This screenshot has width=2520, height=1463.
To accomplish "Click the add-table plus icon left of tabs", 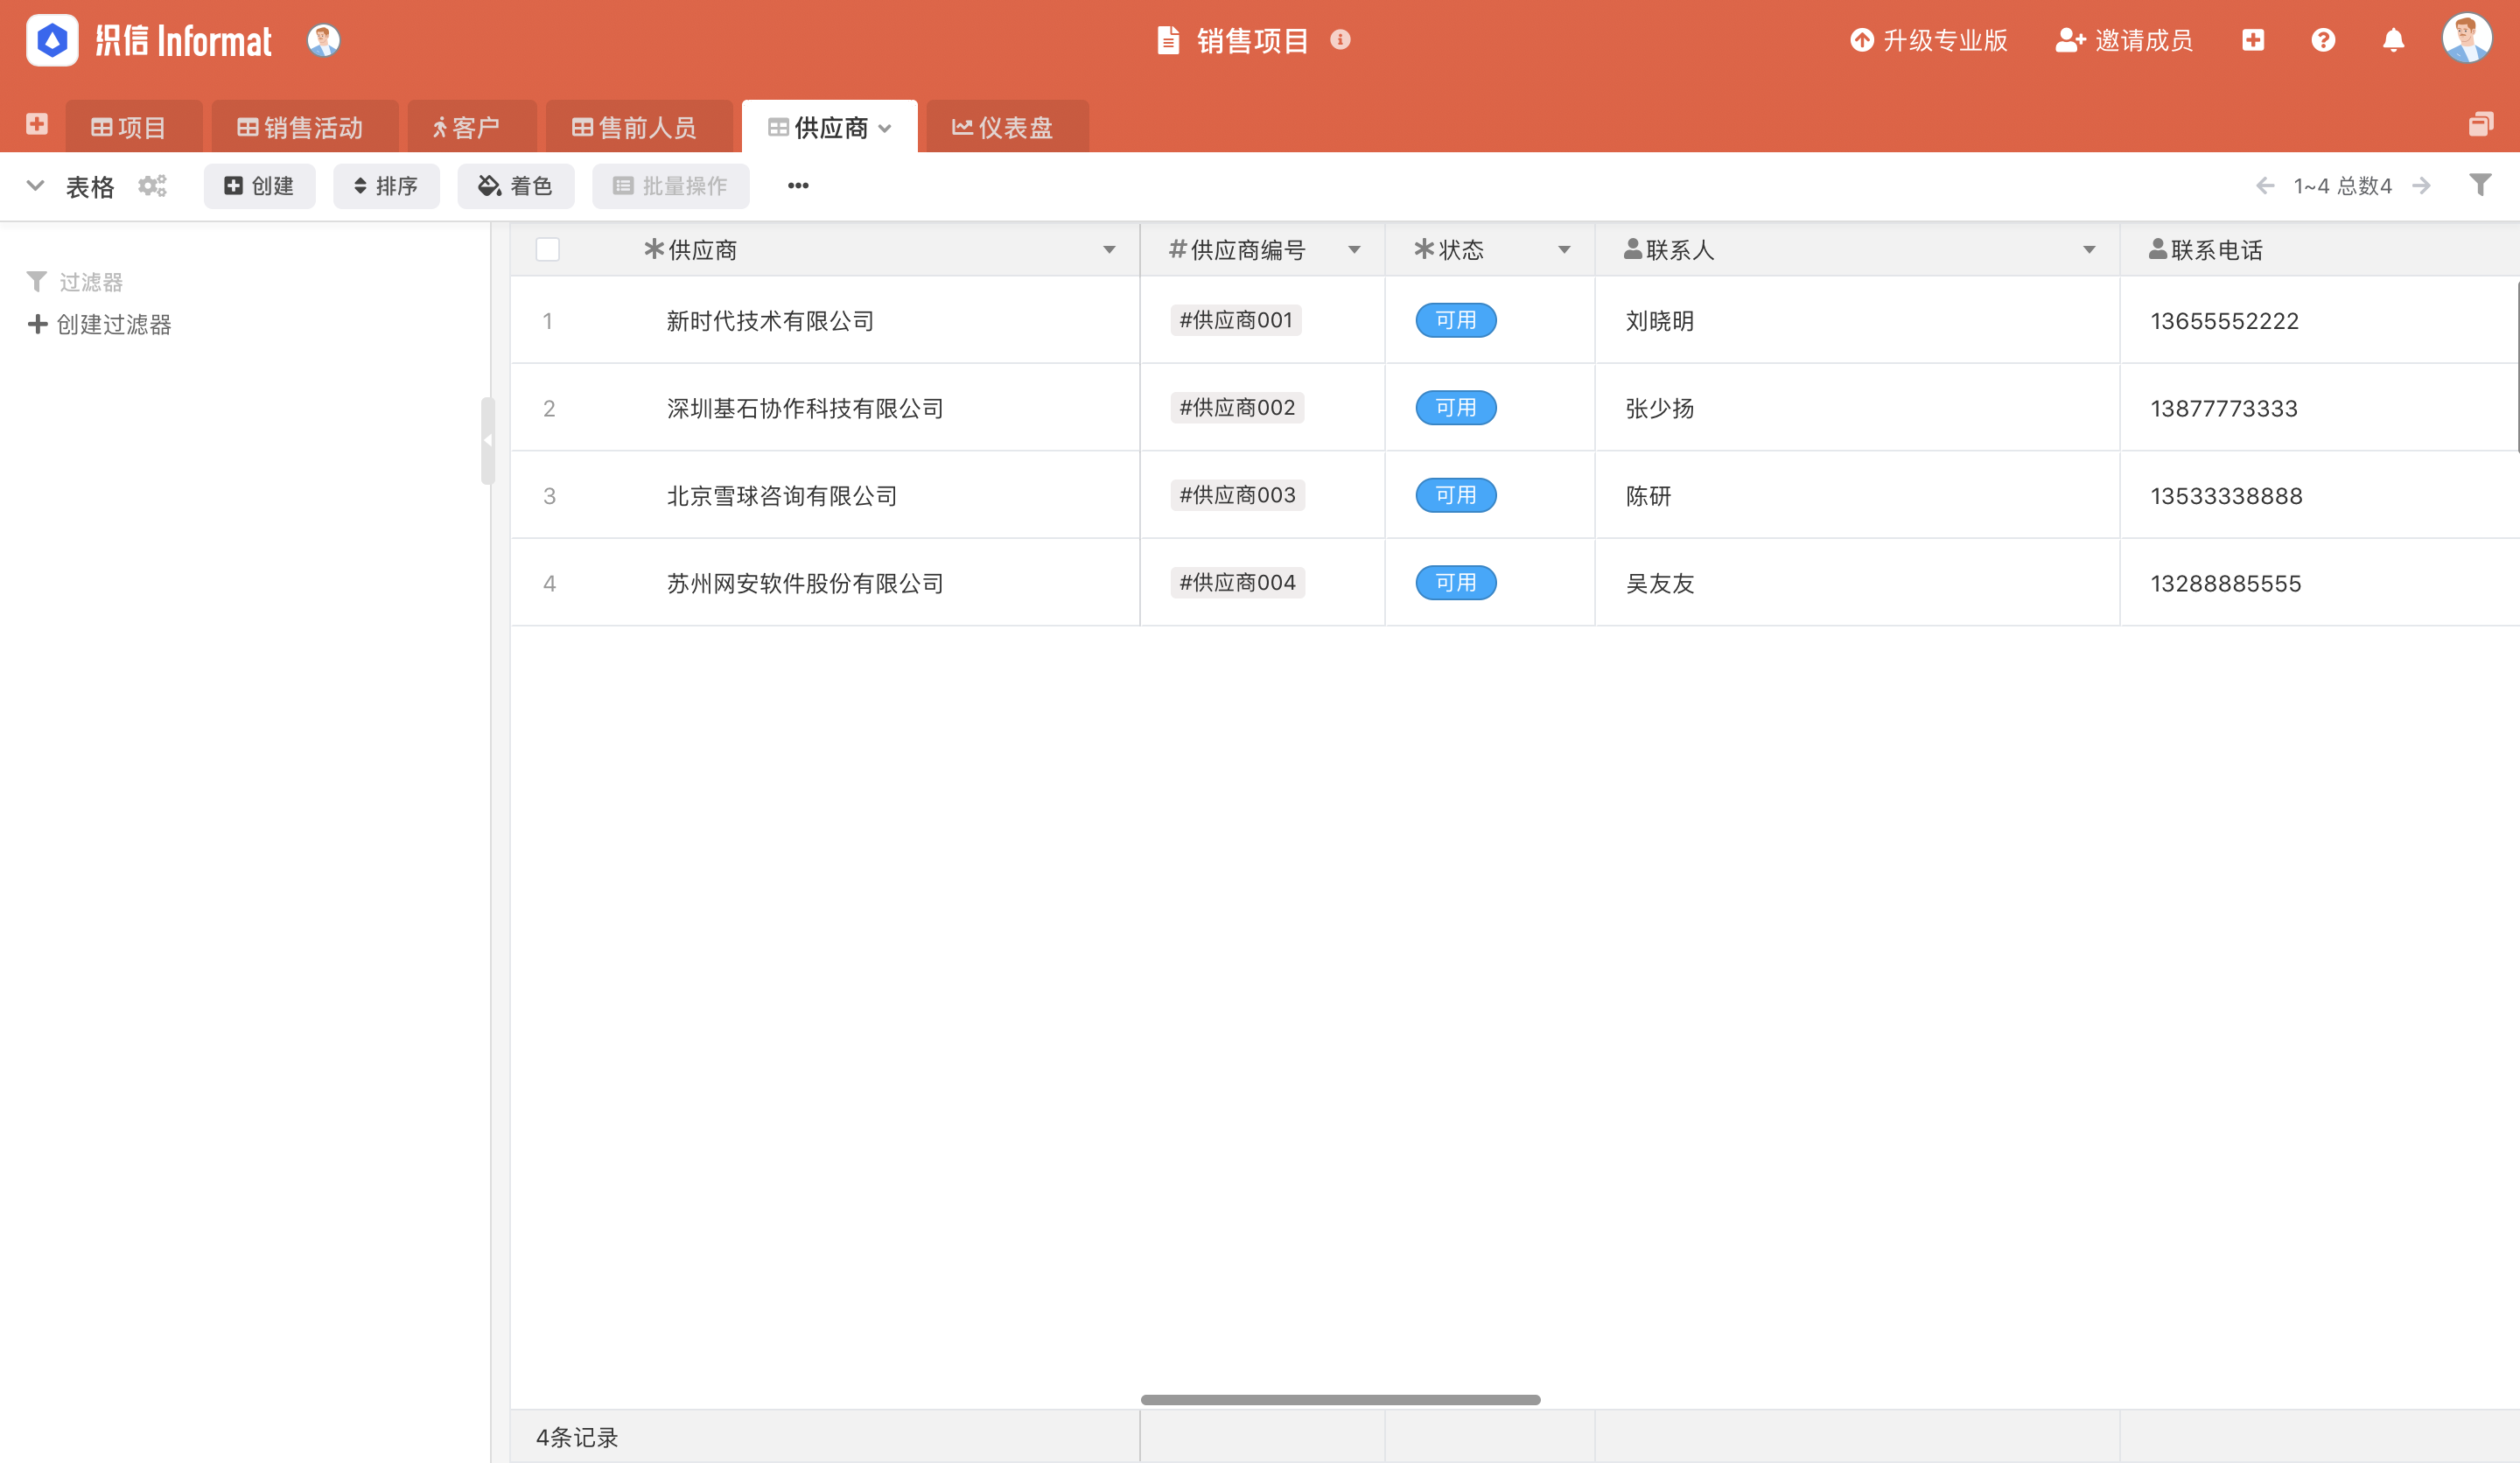I will tap(37, 125).
